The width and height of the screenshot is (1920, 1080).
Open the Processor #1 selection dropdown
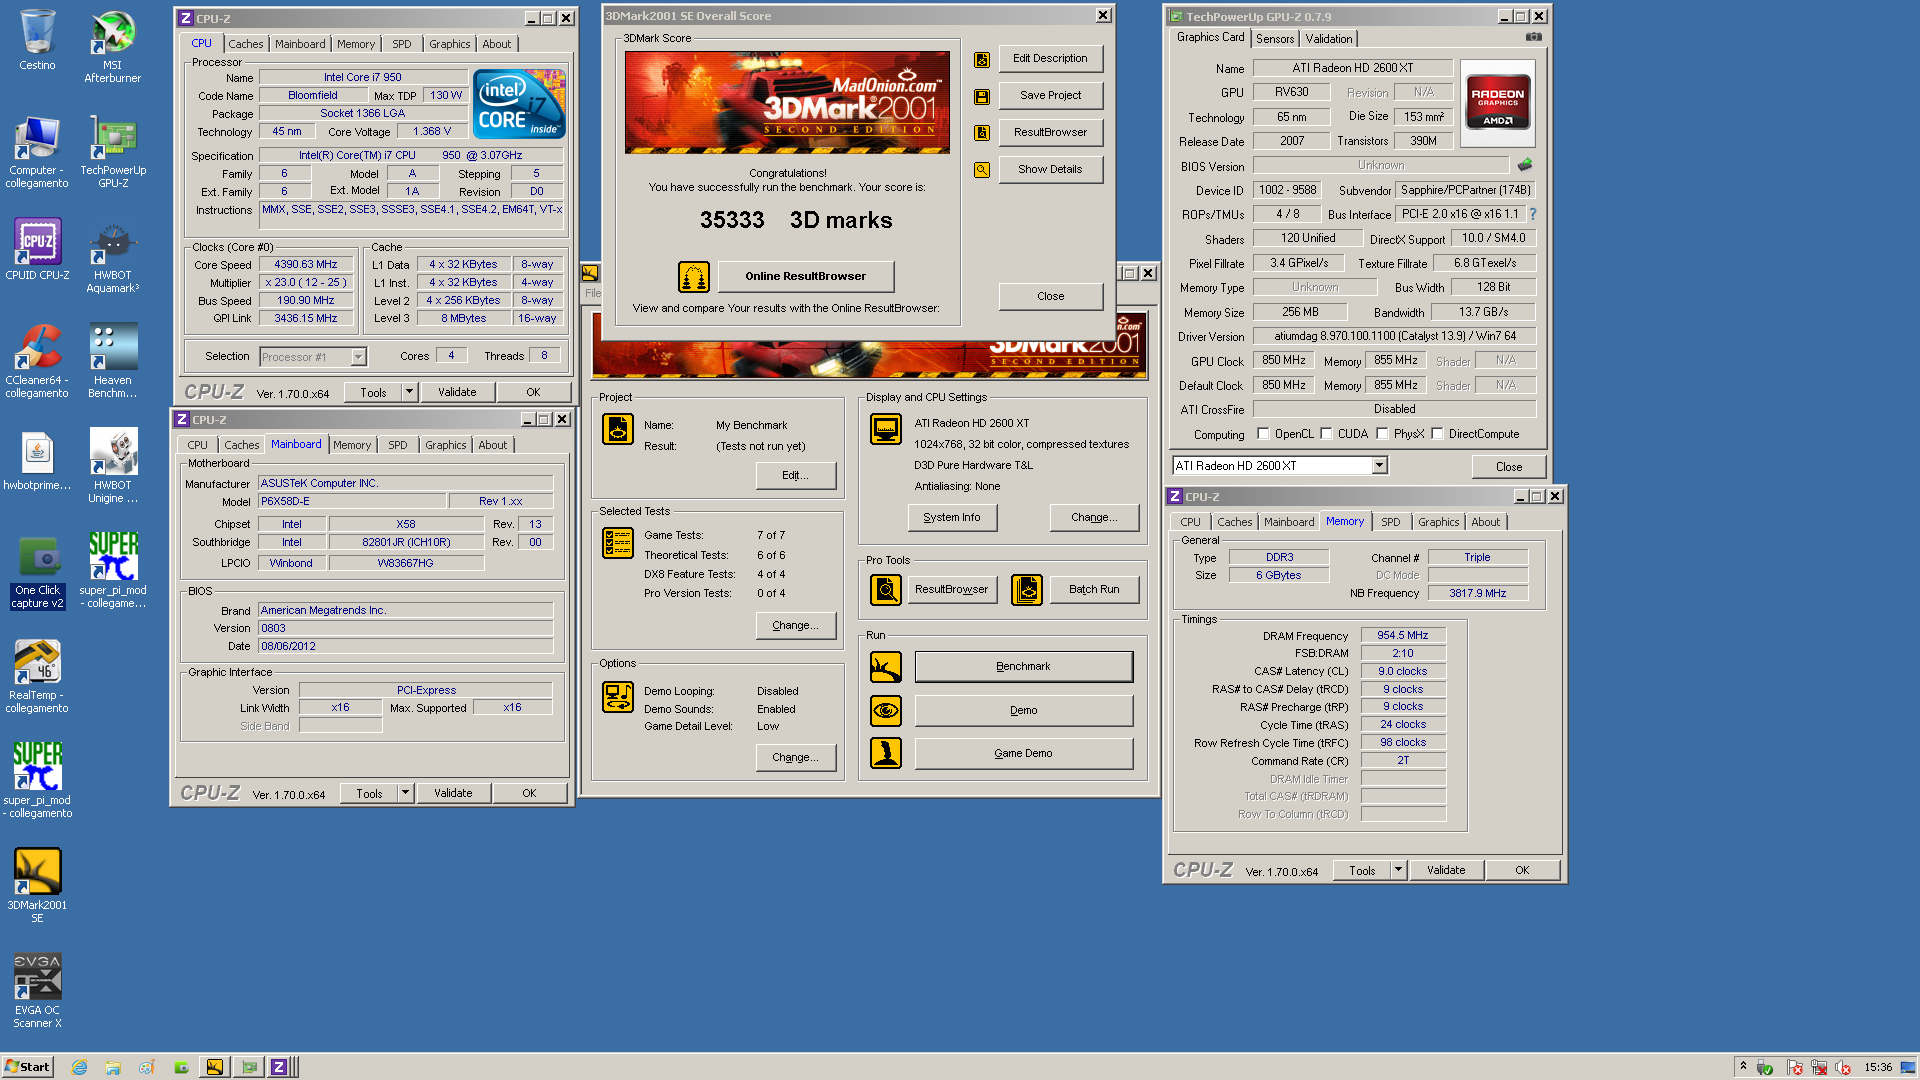pos(358,357)
